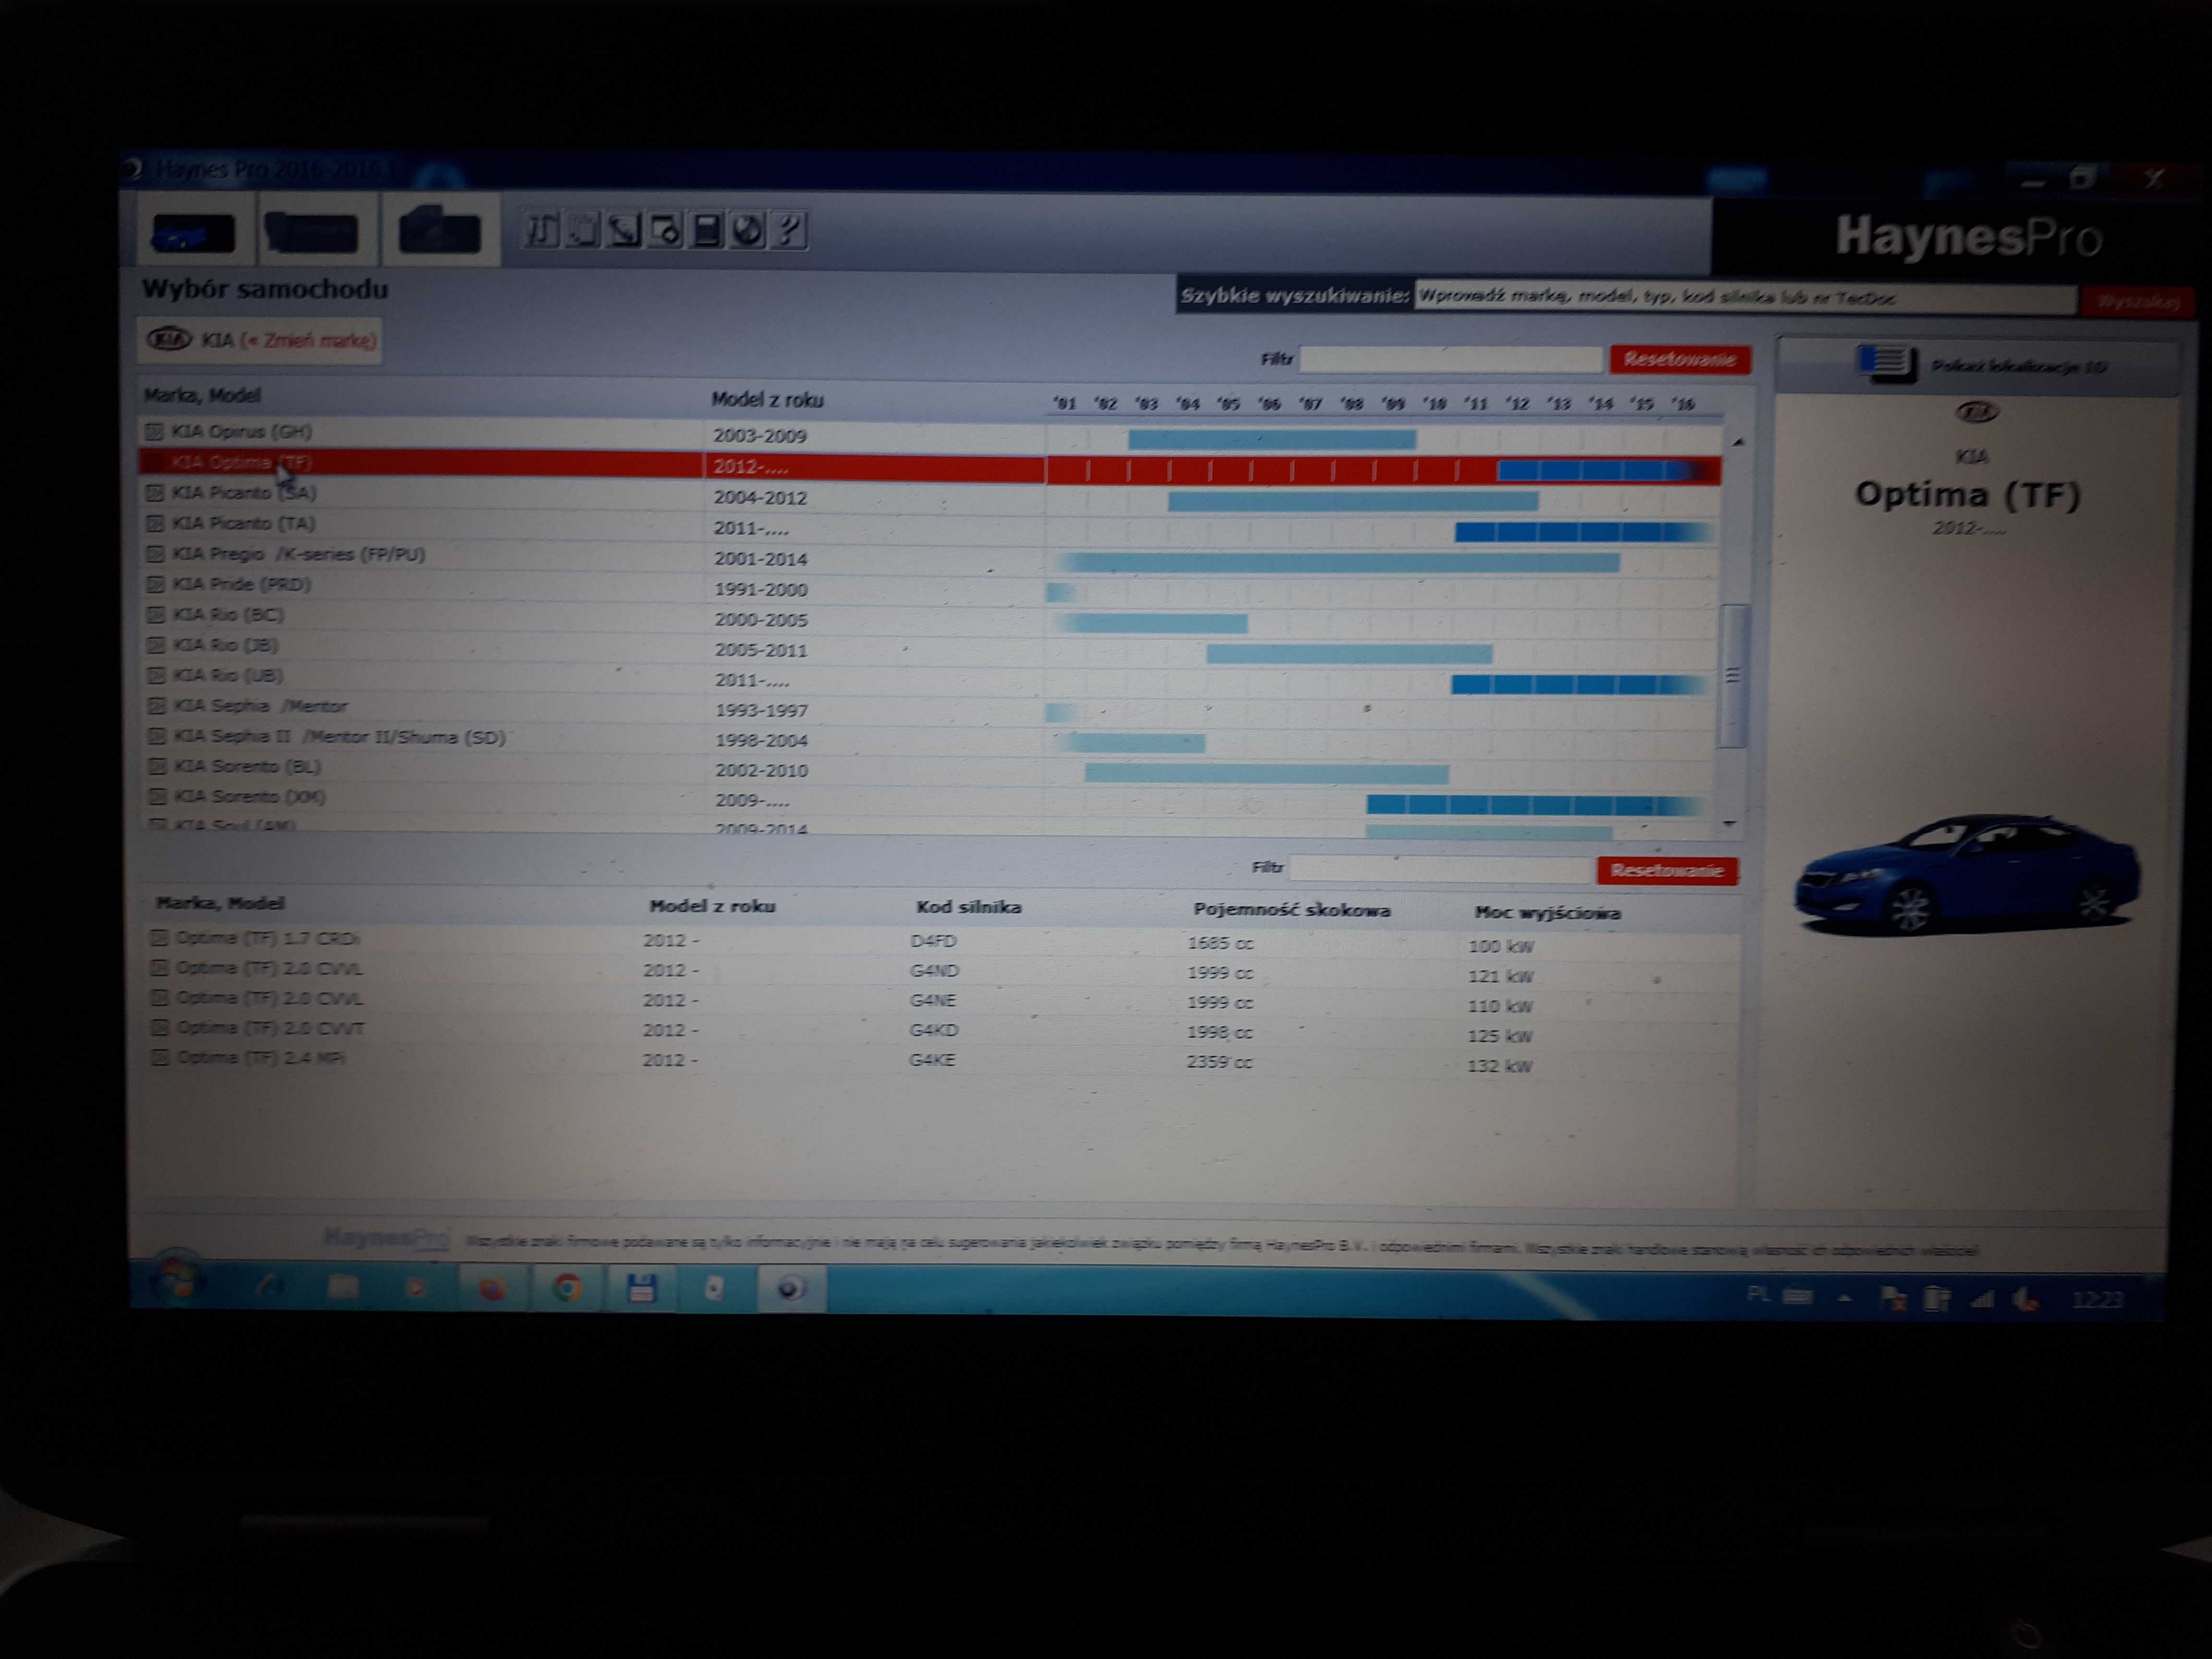2212x1659 pixels.
Task: Open the screen settings toolbar icon
Action: [x=665, y=230]
